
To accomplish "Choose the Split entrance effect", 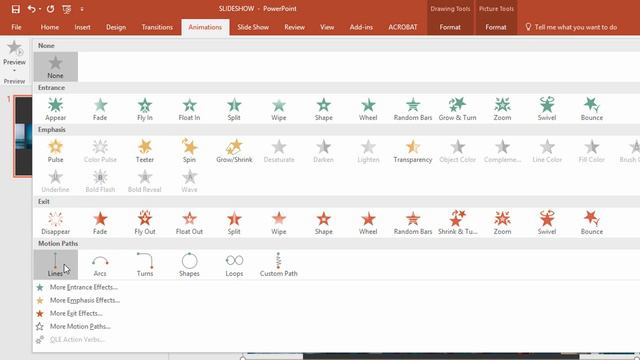I will [x=234, y=109].
